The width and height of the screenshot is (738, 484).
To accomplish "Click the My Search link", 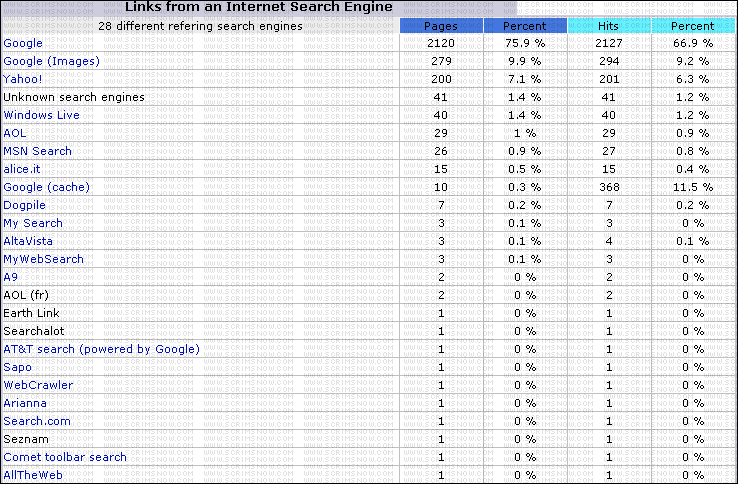I will click(32, 223).
